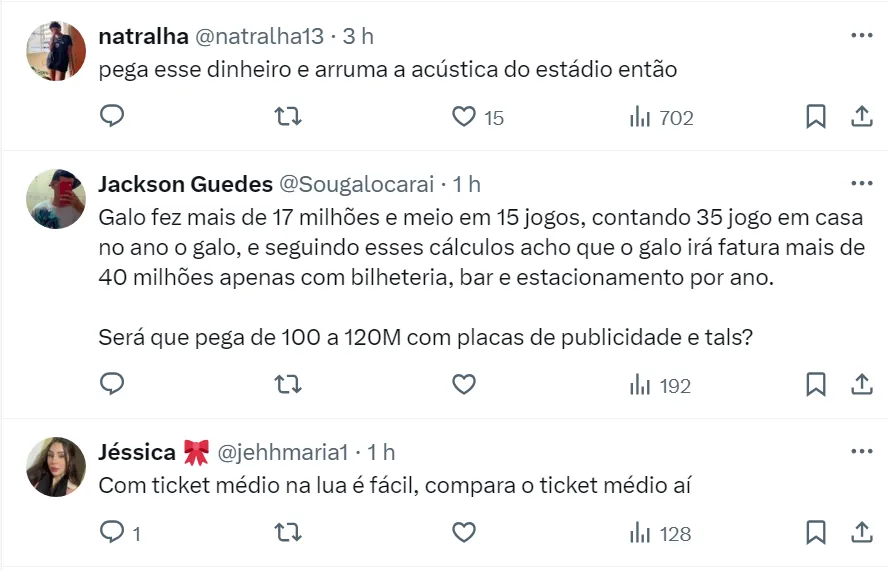Open natralha's profile avatar
The height and width of the screenshot is (571, 888).
point(56,51)
